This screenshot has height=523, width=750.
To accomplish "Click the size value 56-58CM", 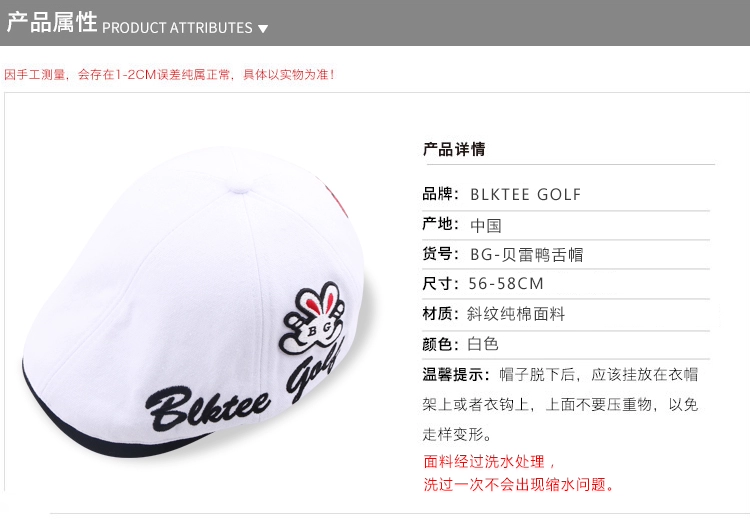I will point(506,284).
